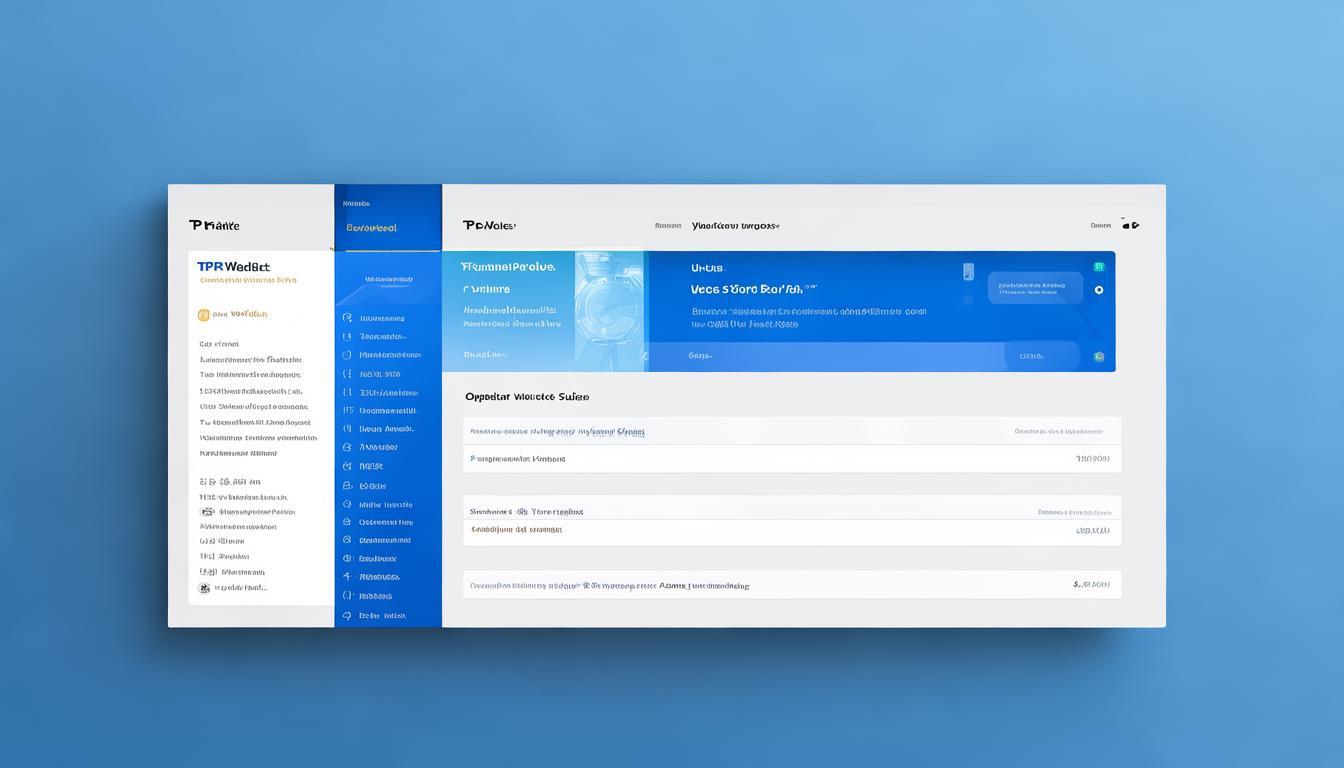Viewport: 1344px width, 768px height.
Task: Click the first icon in the blue sidebar
Action: pyautogui.click(x=347, y=318)
